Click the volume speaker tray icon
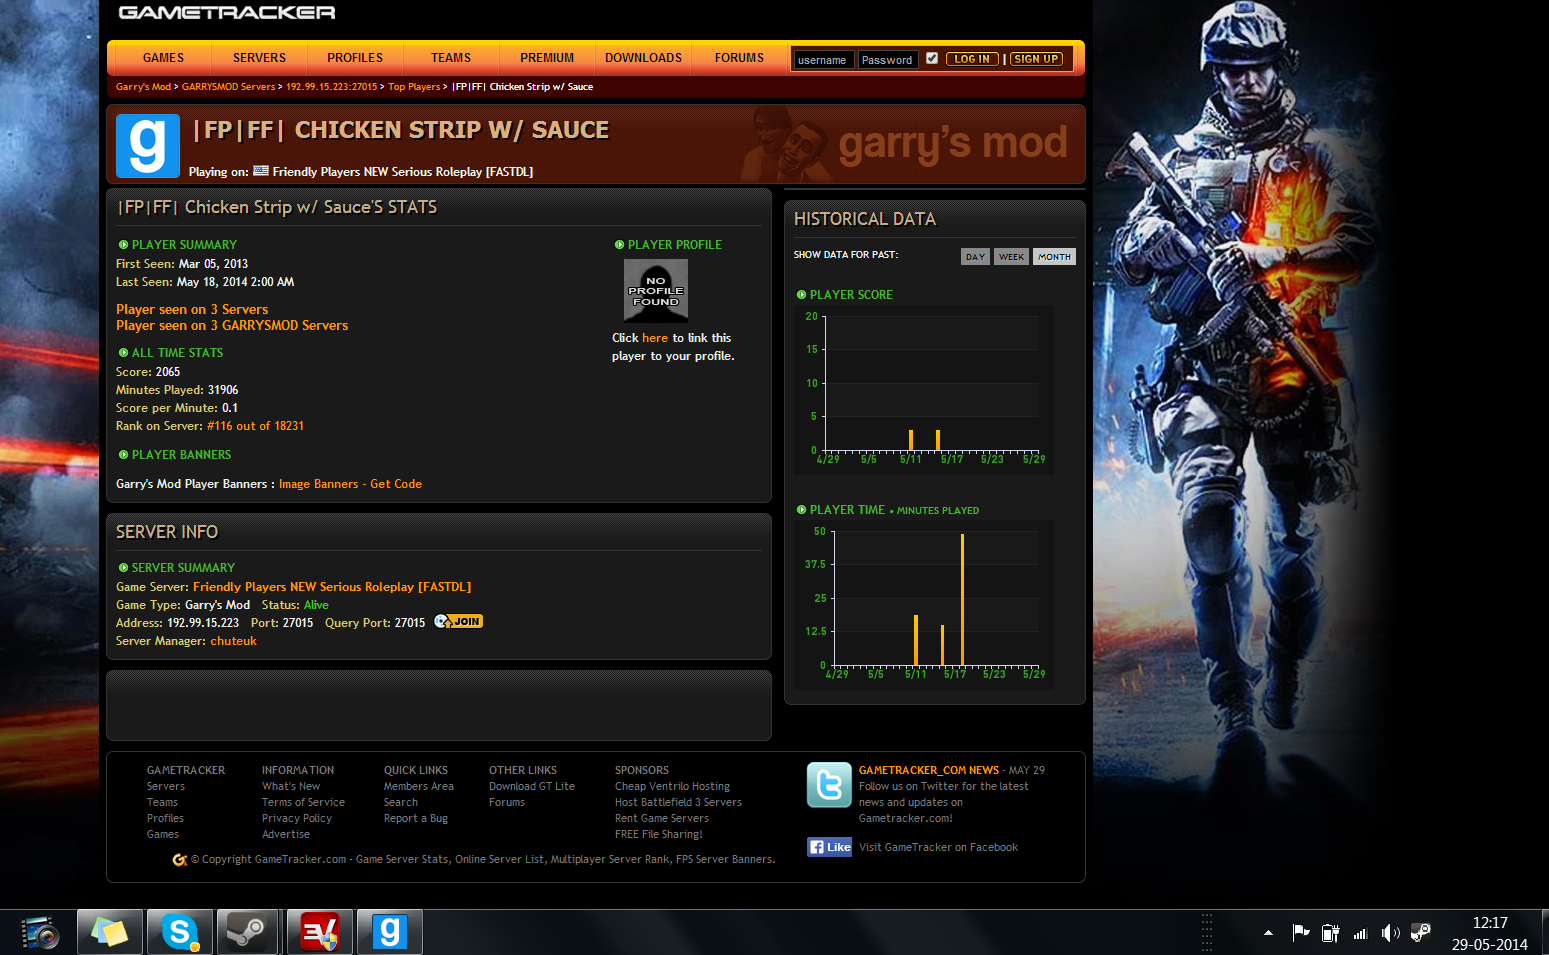1549x955 pixels. tap(1390, 933)
